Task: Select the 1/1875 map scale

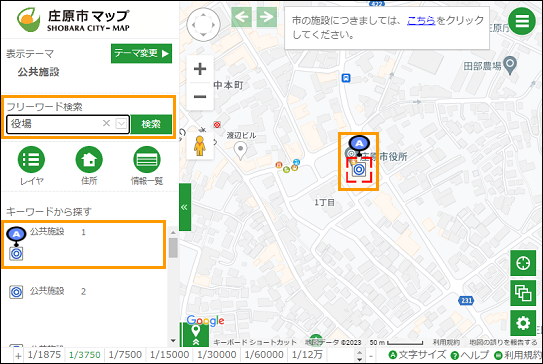Action: pyautogui.click(x=44, y=355)
